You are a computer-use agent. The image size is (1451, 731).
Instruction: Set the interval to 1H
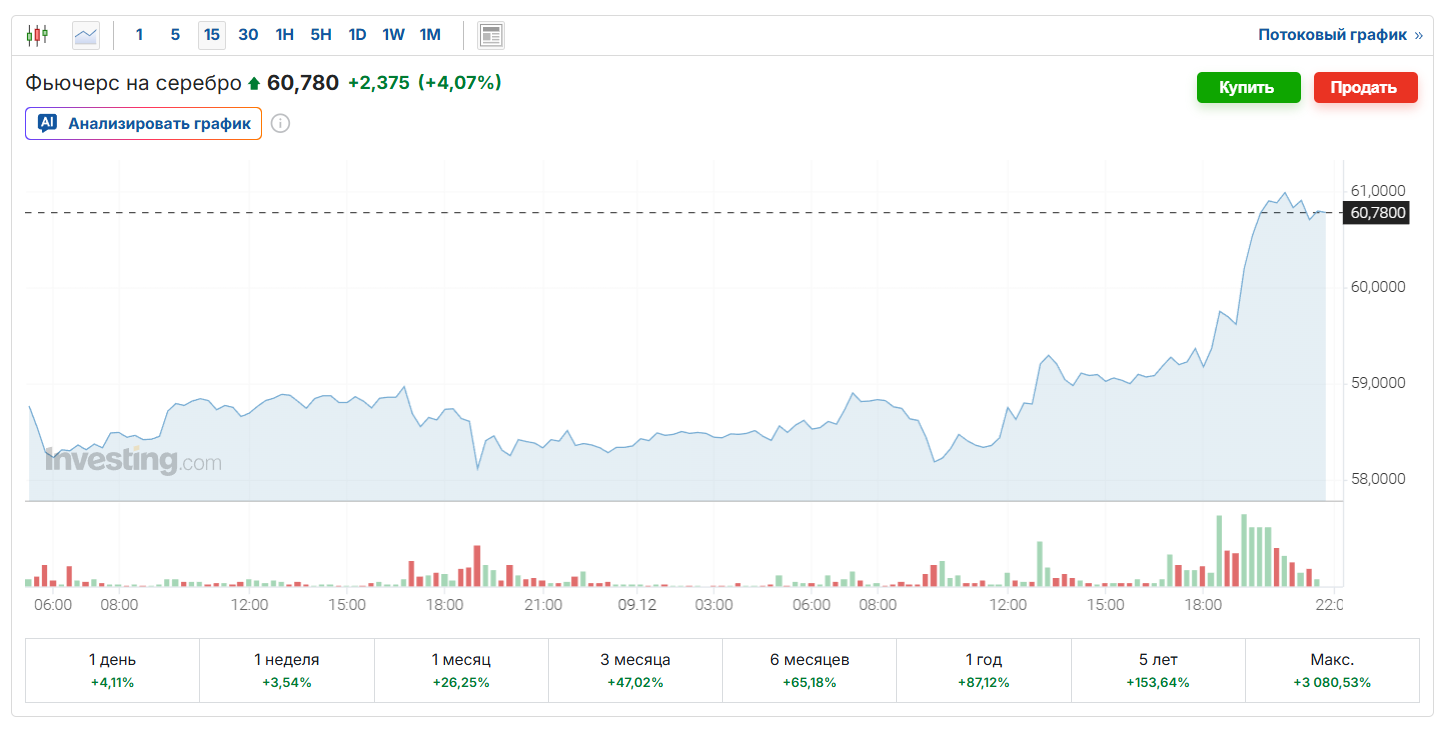coord(284,35)
